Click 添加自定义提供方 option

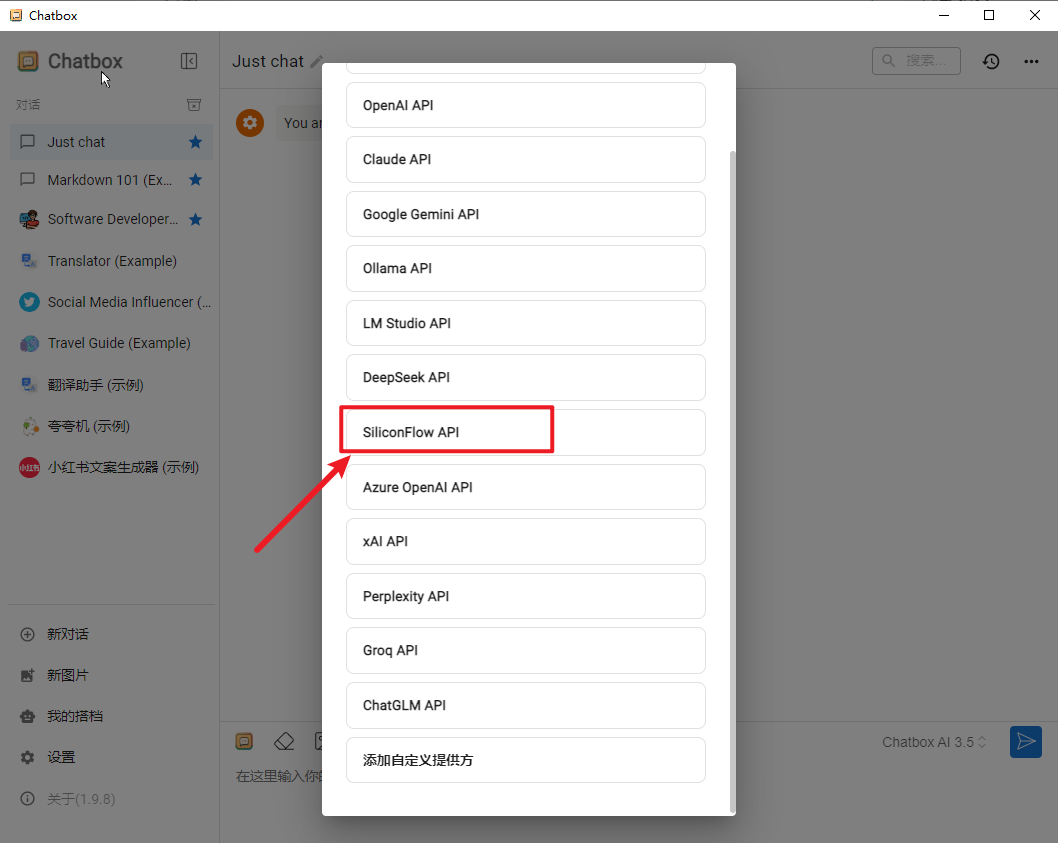click(x=526, y=760)
